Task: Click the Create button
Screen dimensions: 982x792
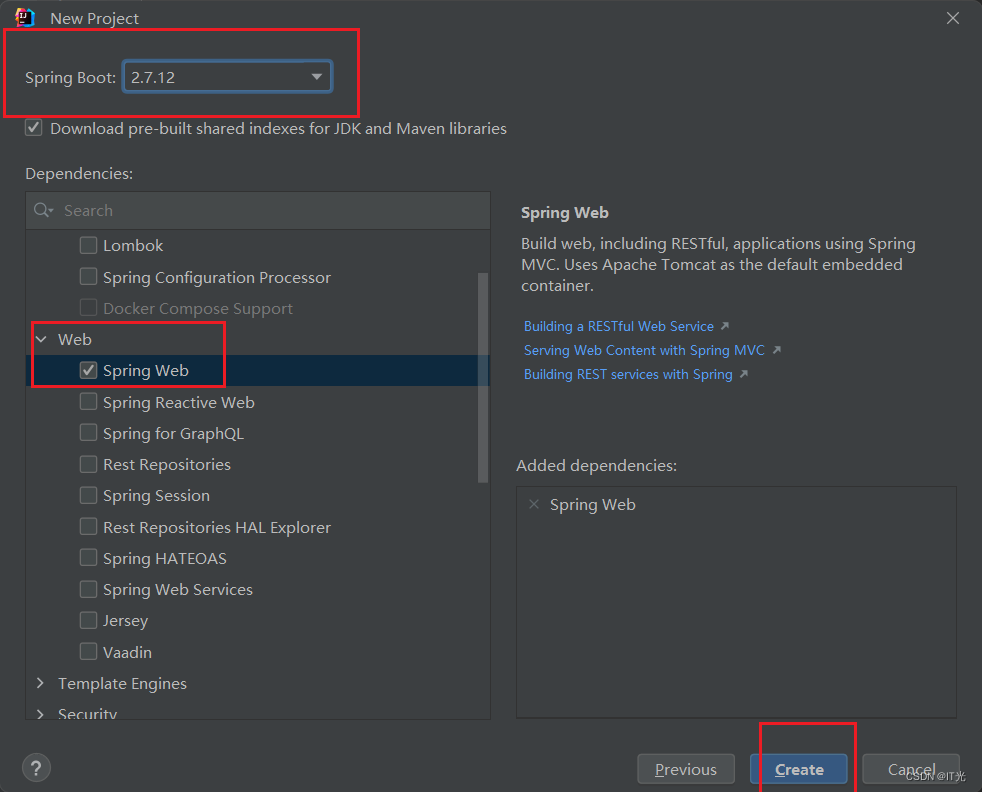Action: point(799,769)
